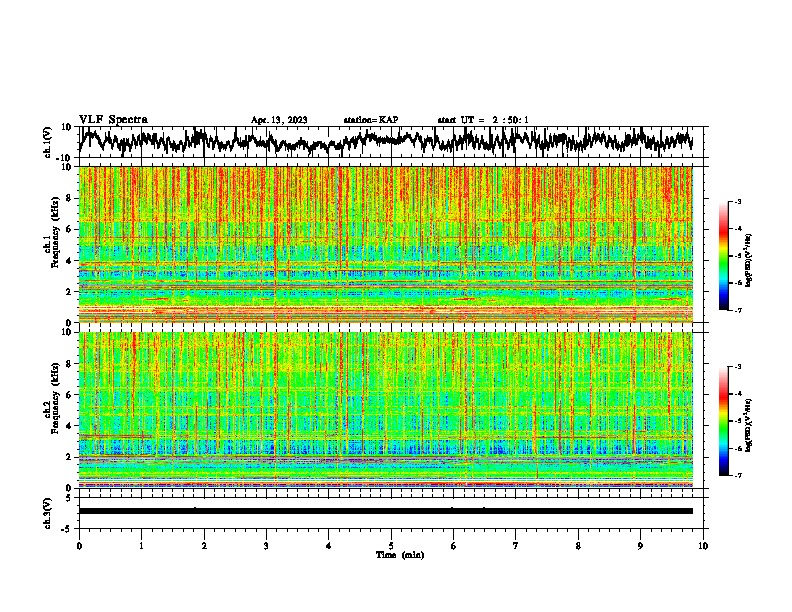Click the "start UT = 2 : 50: 1" text
This screenshot has height=612, width=792.
[x=483, y=120]
